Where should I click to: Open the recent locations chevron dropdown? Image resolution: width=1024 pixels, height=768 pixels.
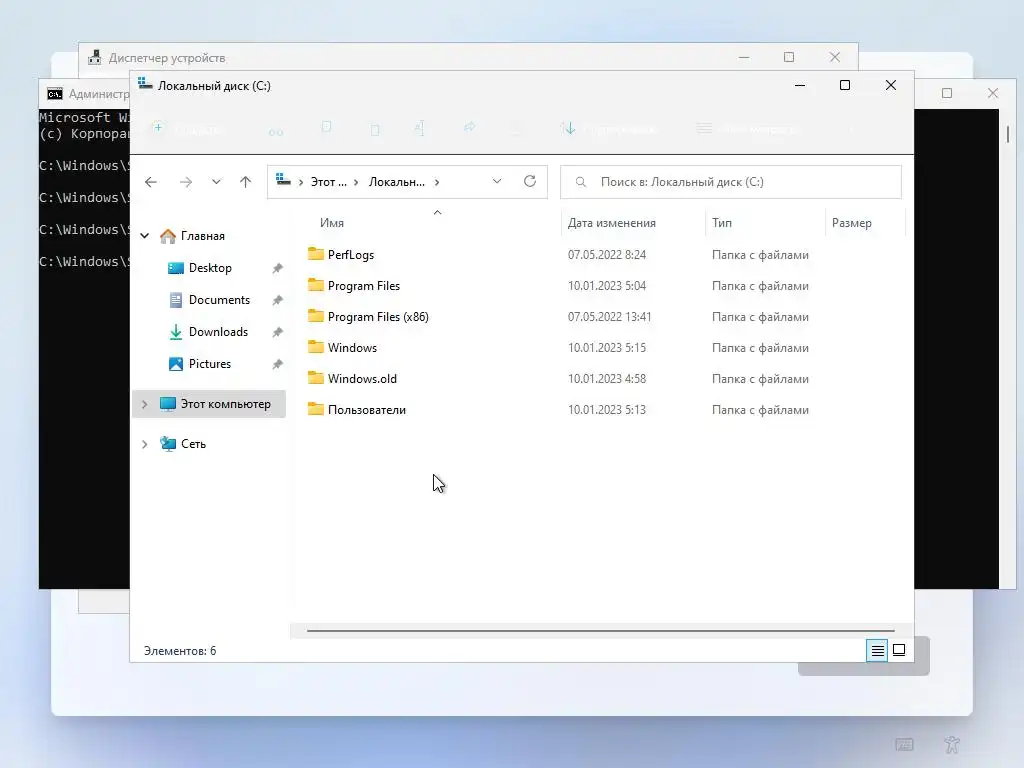click(216, 182)
